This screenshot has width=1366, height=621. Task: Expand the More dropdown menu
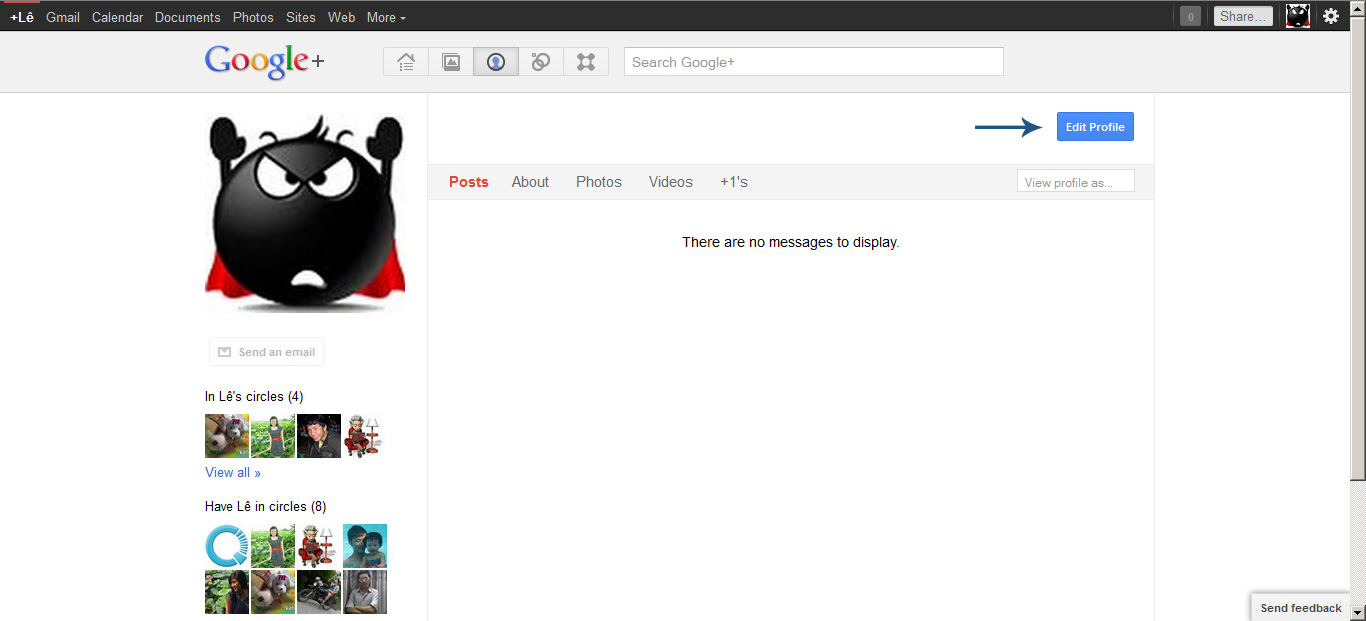pyautogui.click(x=386, y=17)
